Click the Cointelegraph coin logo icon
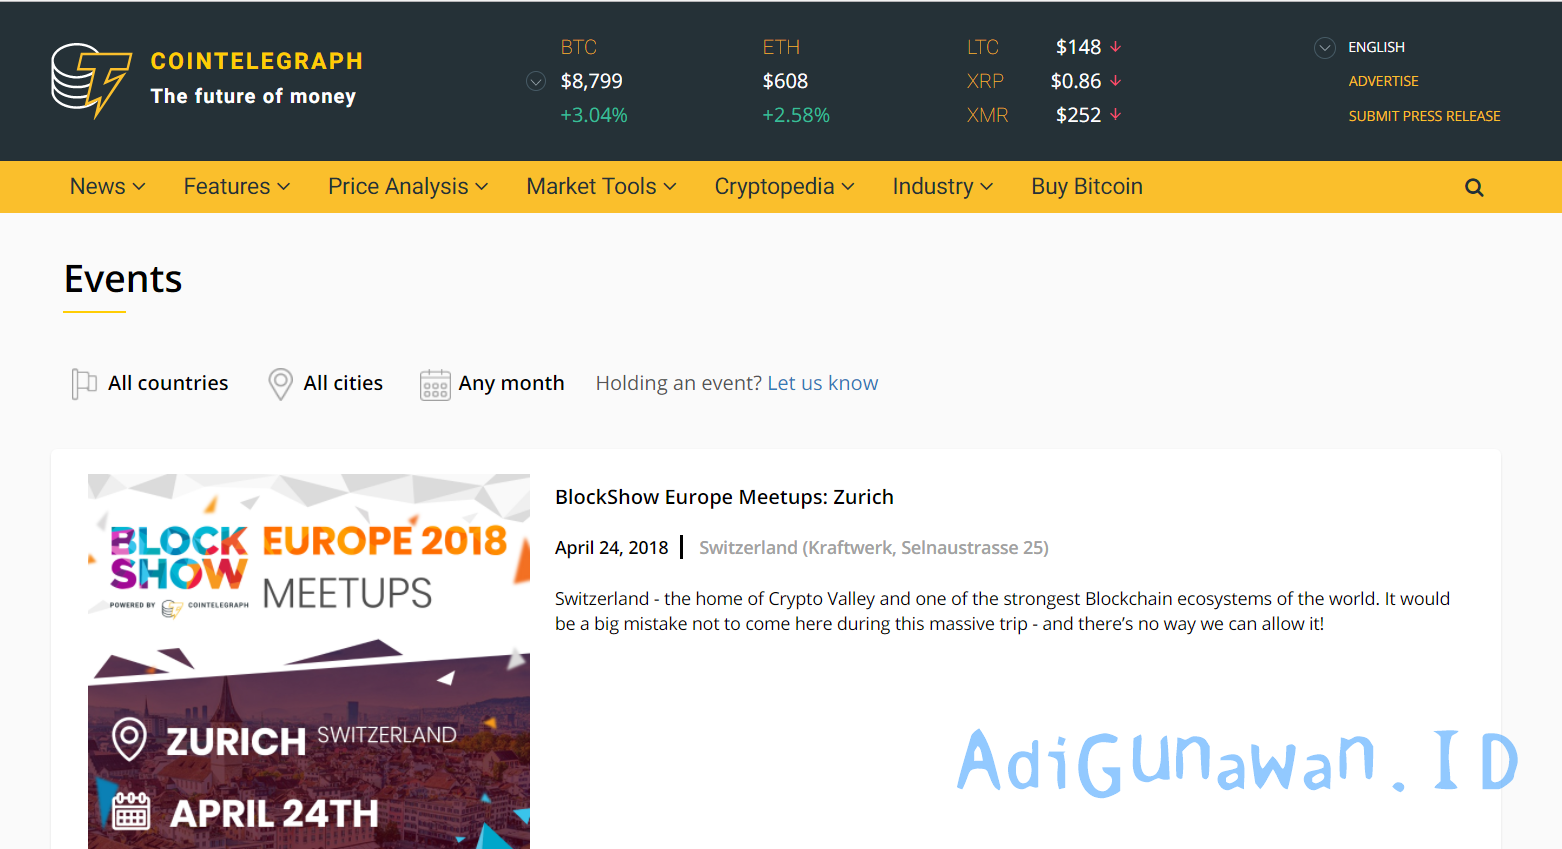This screenshot has height=849, width=1562. [91, 80]
